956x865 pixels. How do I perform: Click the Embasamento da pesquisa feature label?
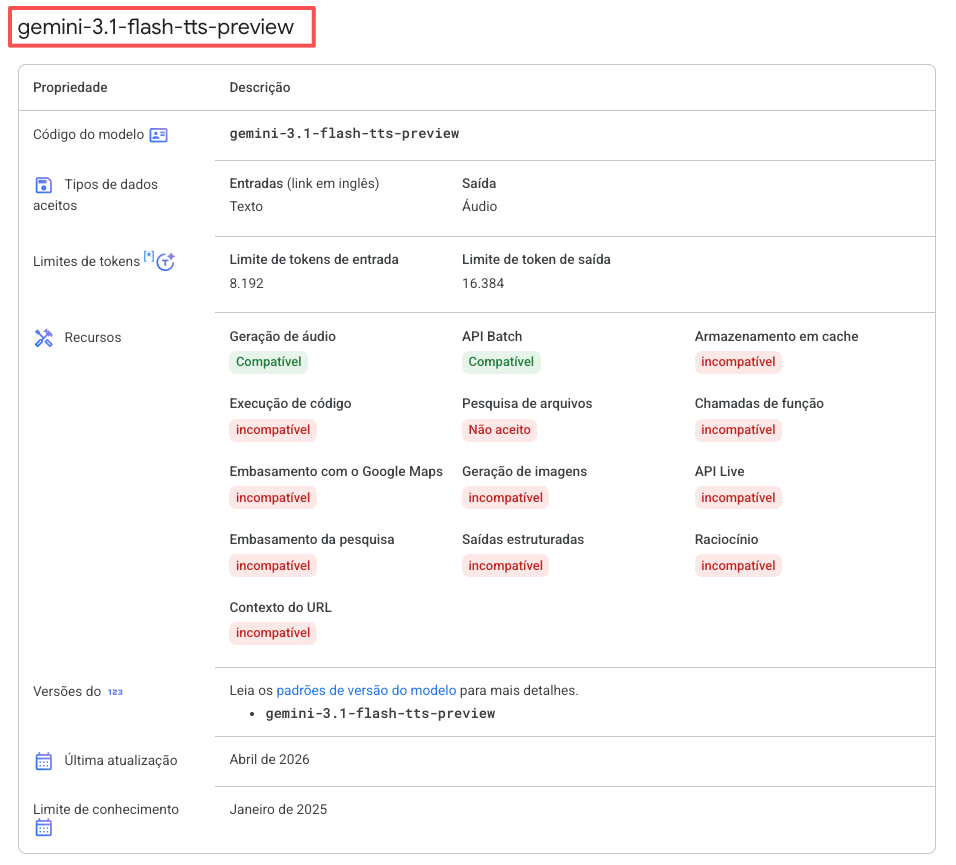[312, 539]
